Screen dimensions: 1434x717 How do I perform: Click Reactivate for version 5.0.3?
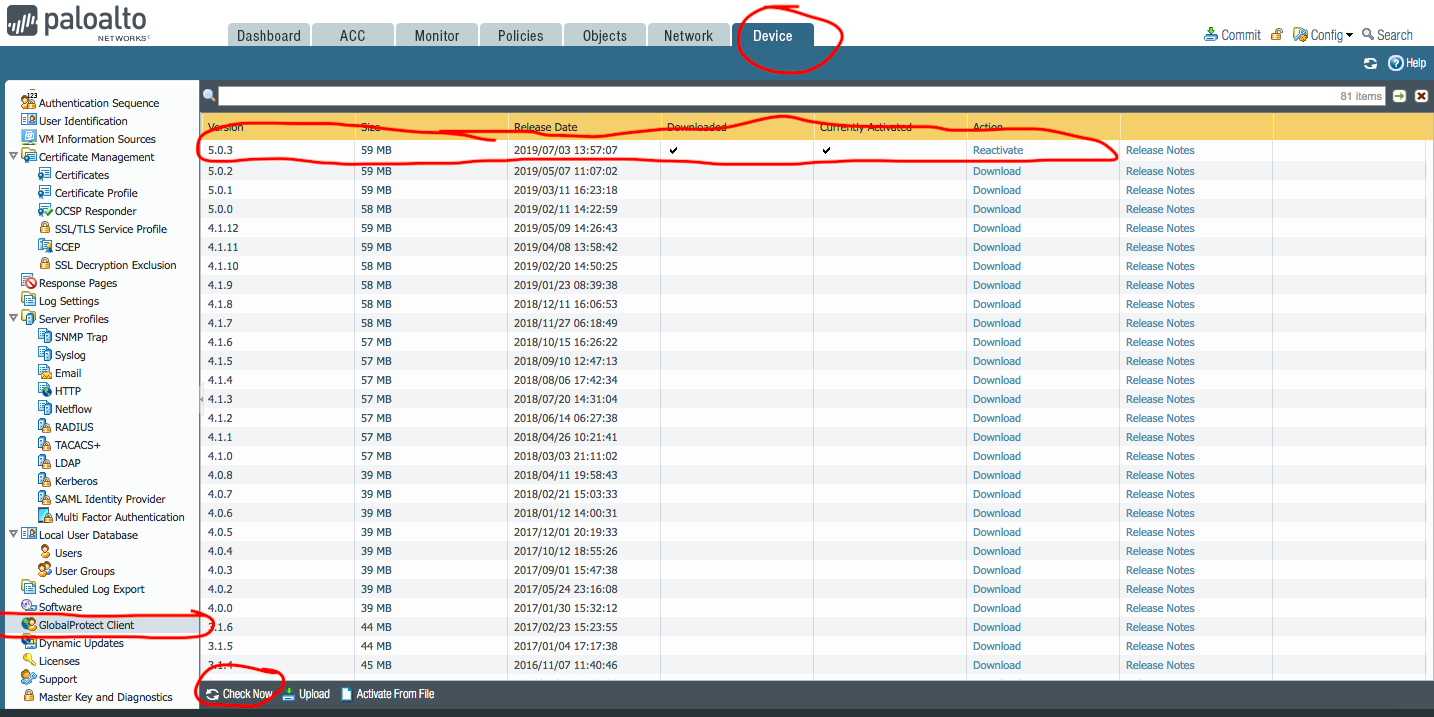click(998, 150)
